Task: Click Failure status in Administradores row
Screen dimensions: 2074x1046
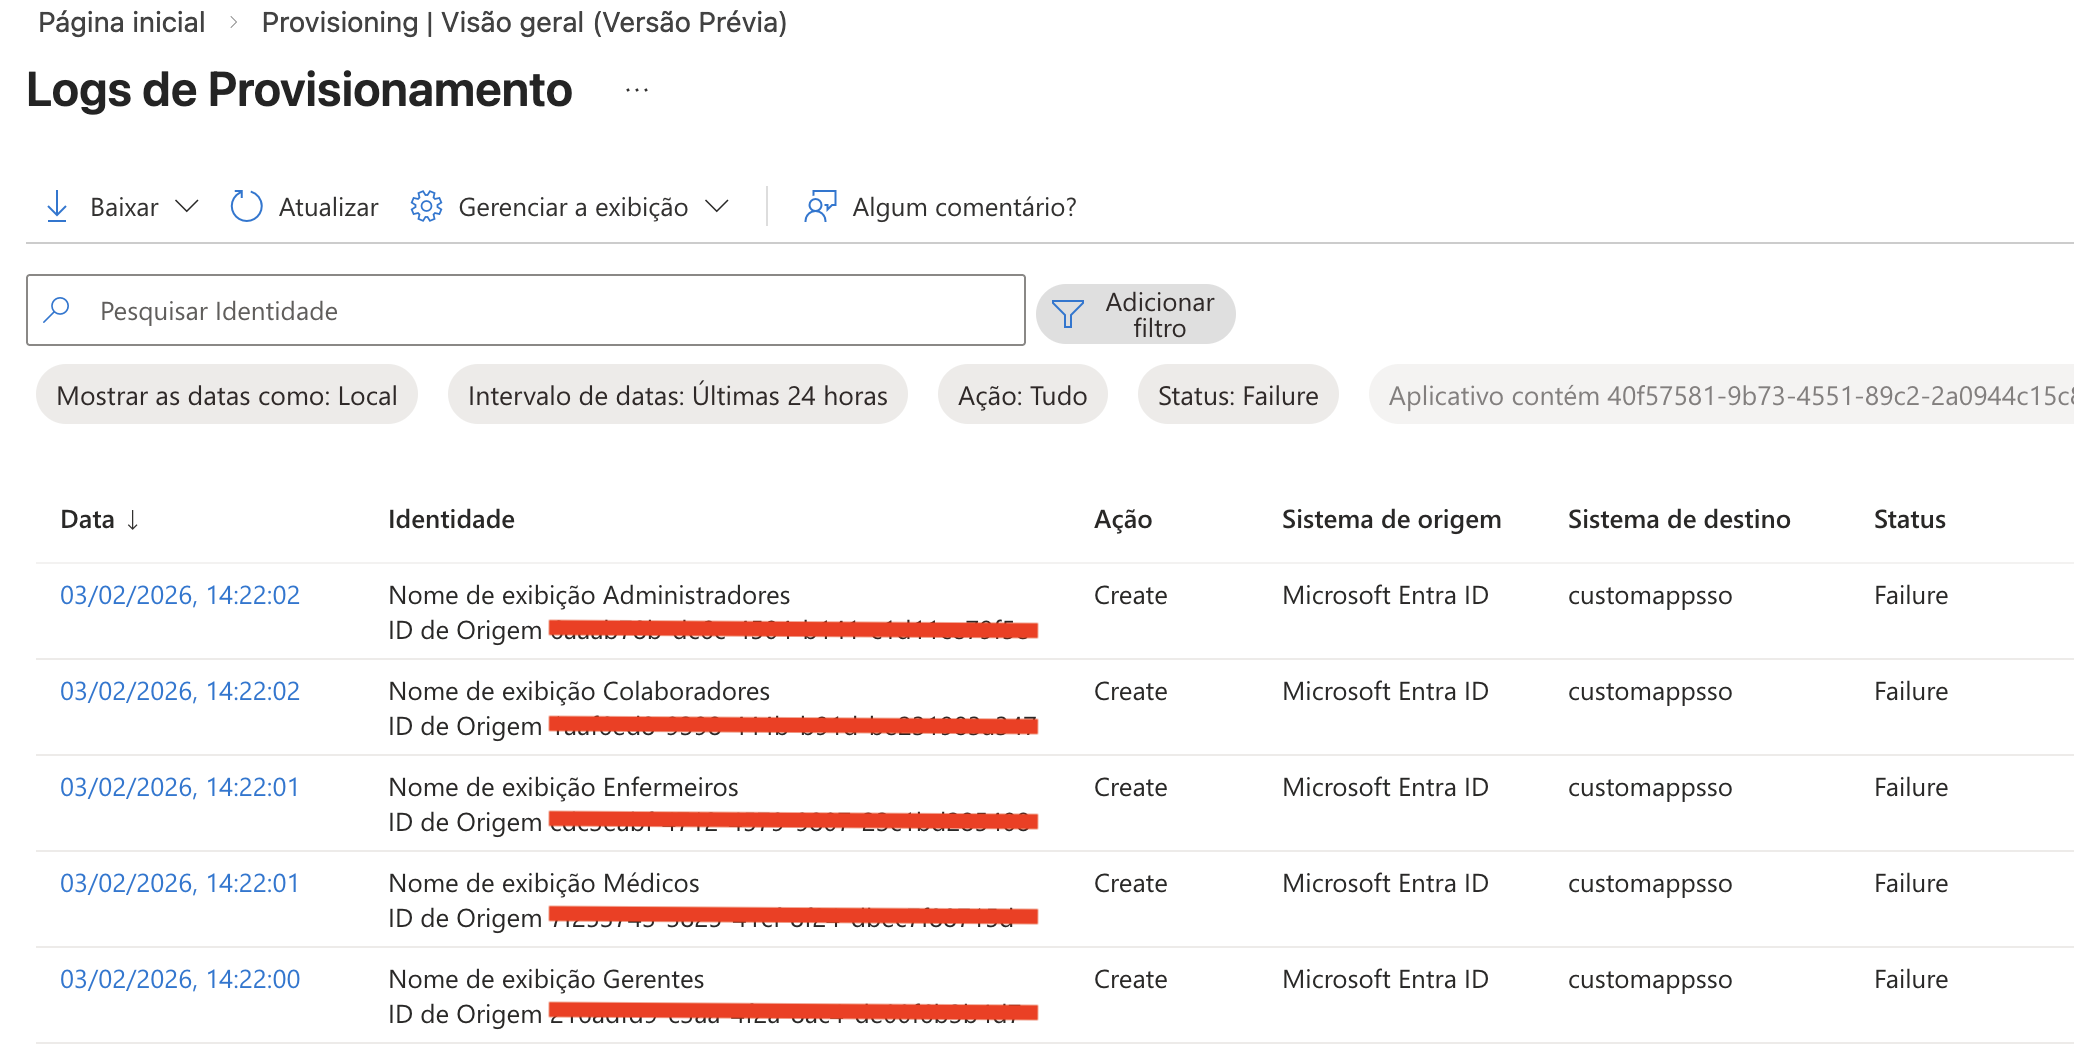Action: (1911, 595)
